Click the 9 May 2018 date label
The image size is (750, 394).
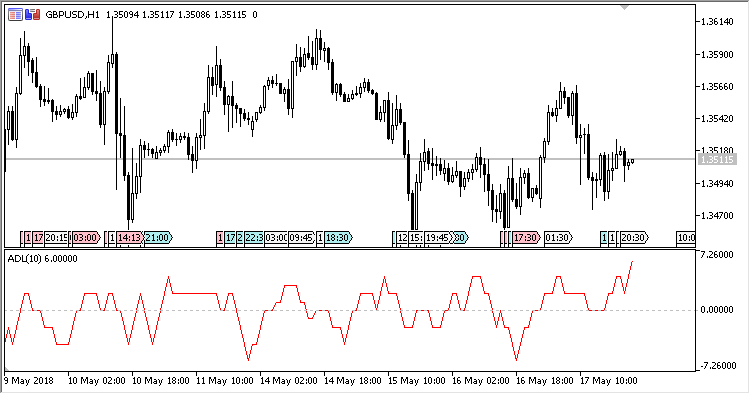tap(29, 381)
